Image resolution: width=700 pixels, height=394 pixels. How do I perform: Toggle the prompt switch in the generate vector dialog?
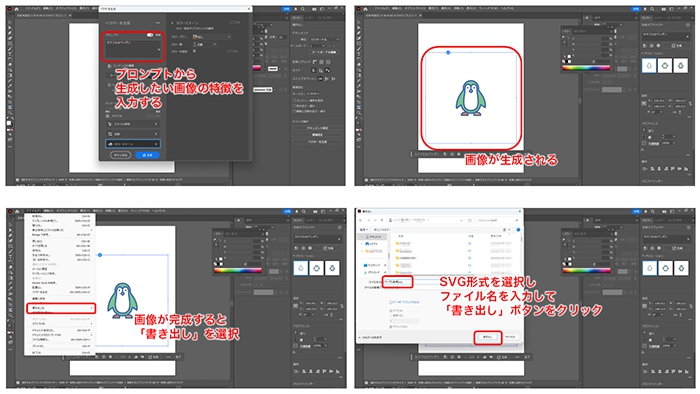click(150, 35)
